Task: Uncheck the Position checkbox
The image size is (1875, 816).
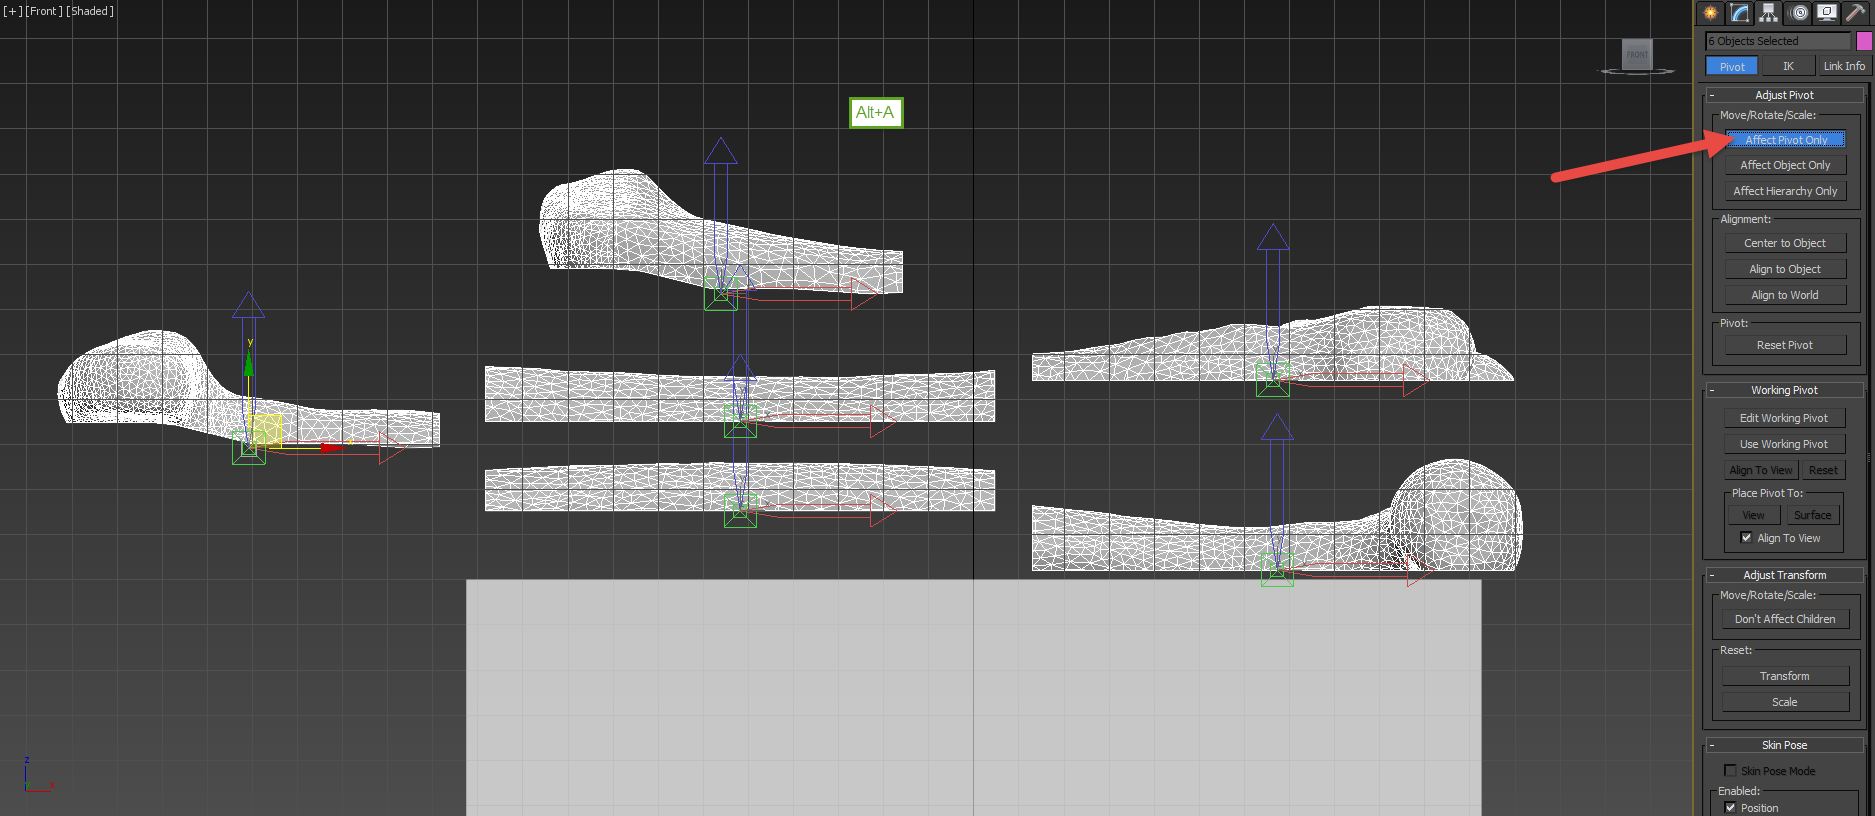Action: click(1731, 808)
